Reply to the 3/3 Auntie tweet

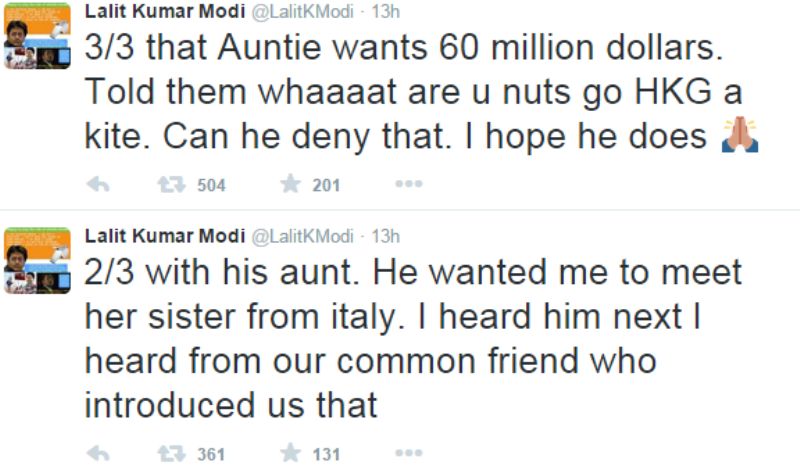[x=98, y=184]
